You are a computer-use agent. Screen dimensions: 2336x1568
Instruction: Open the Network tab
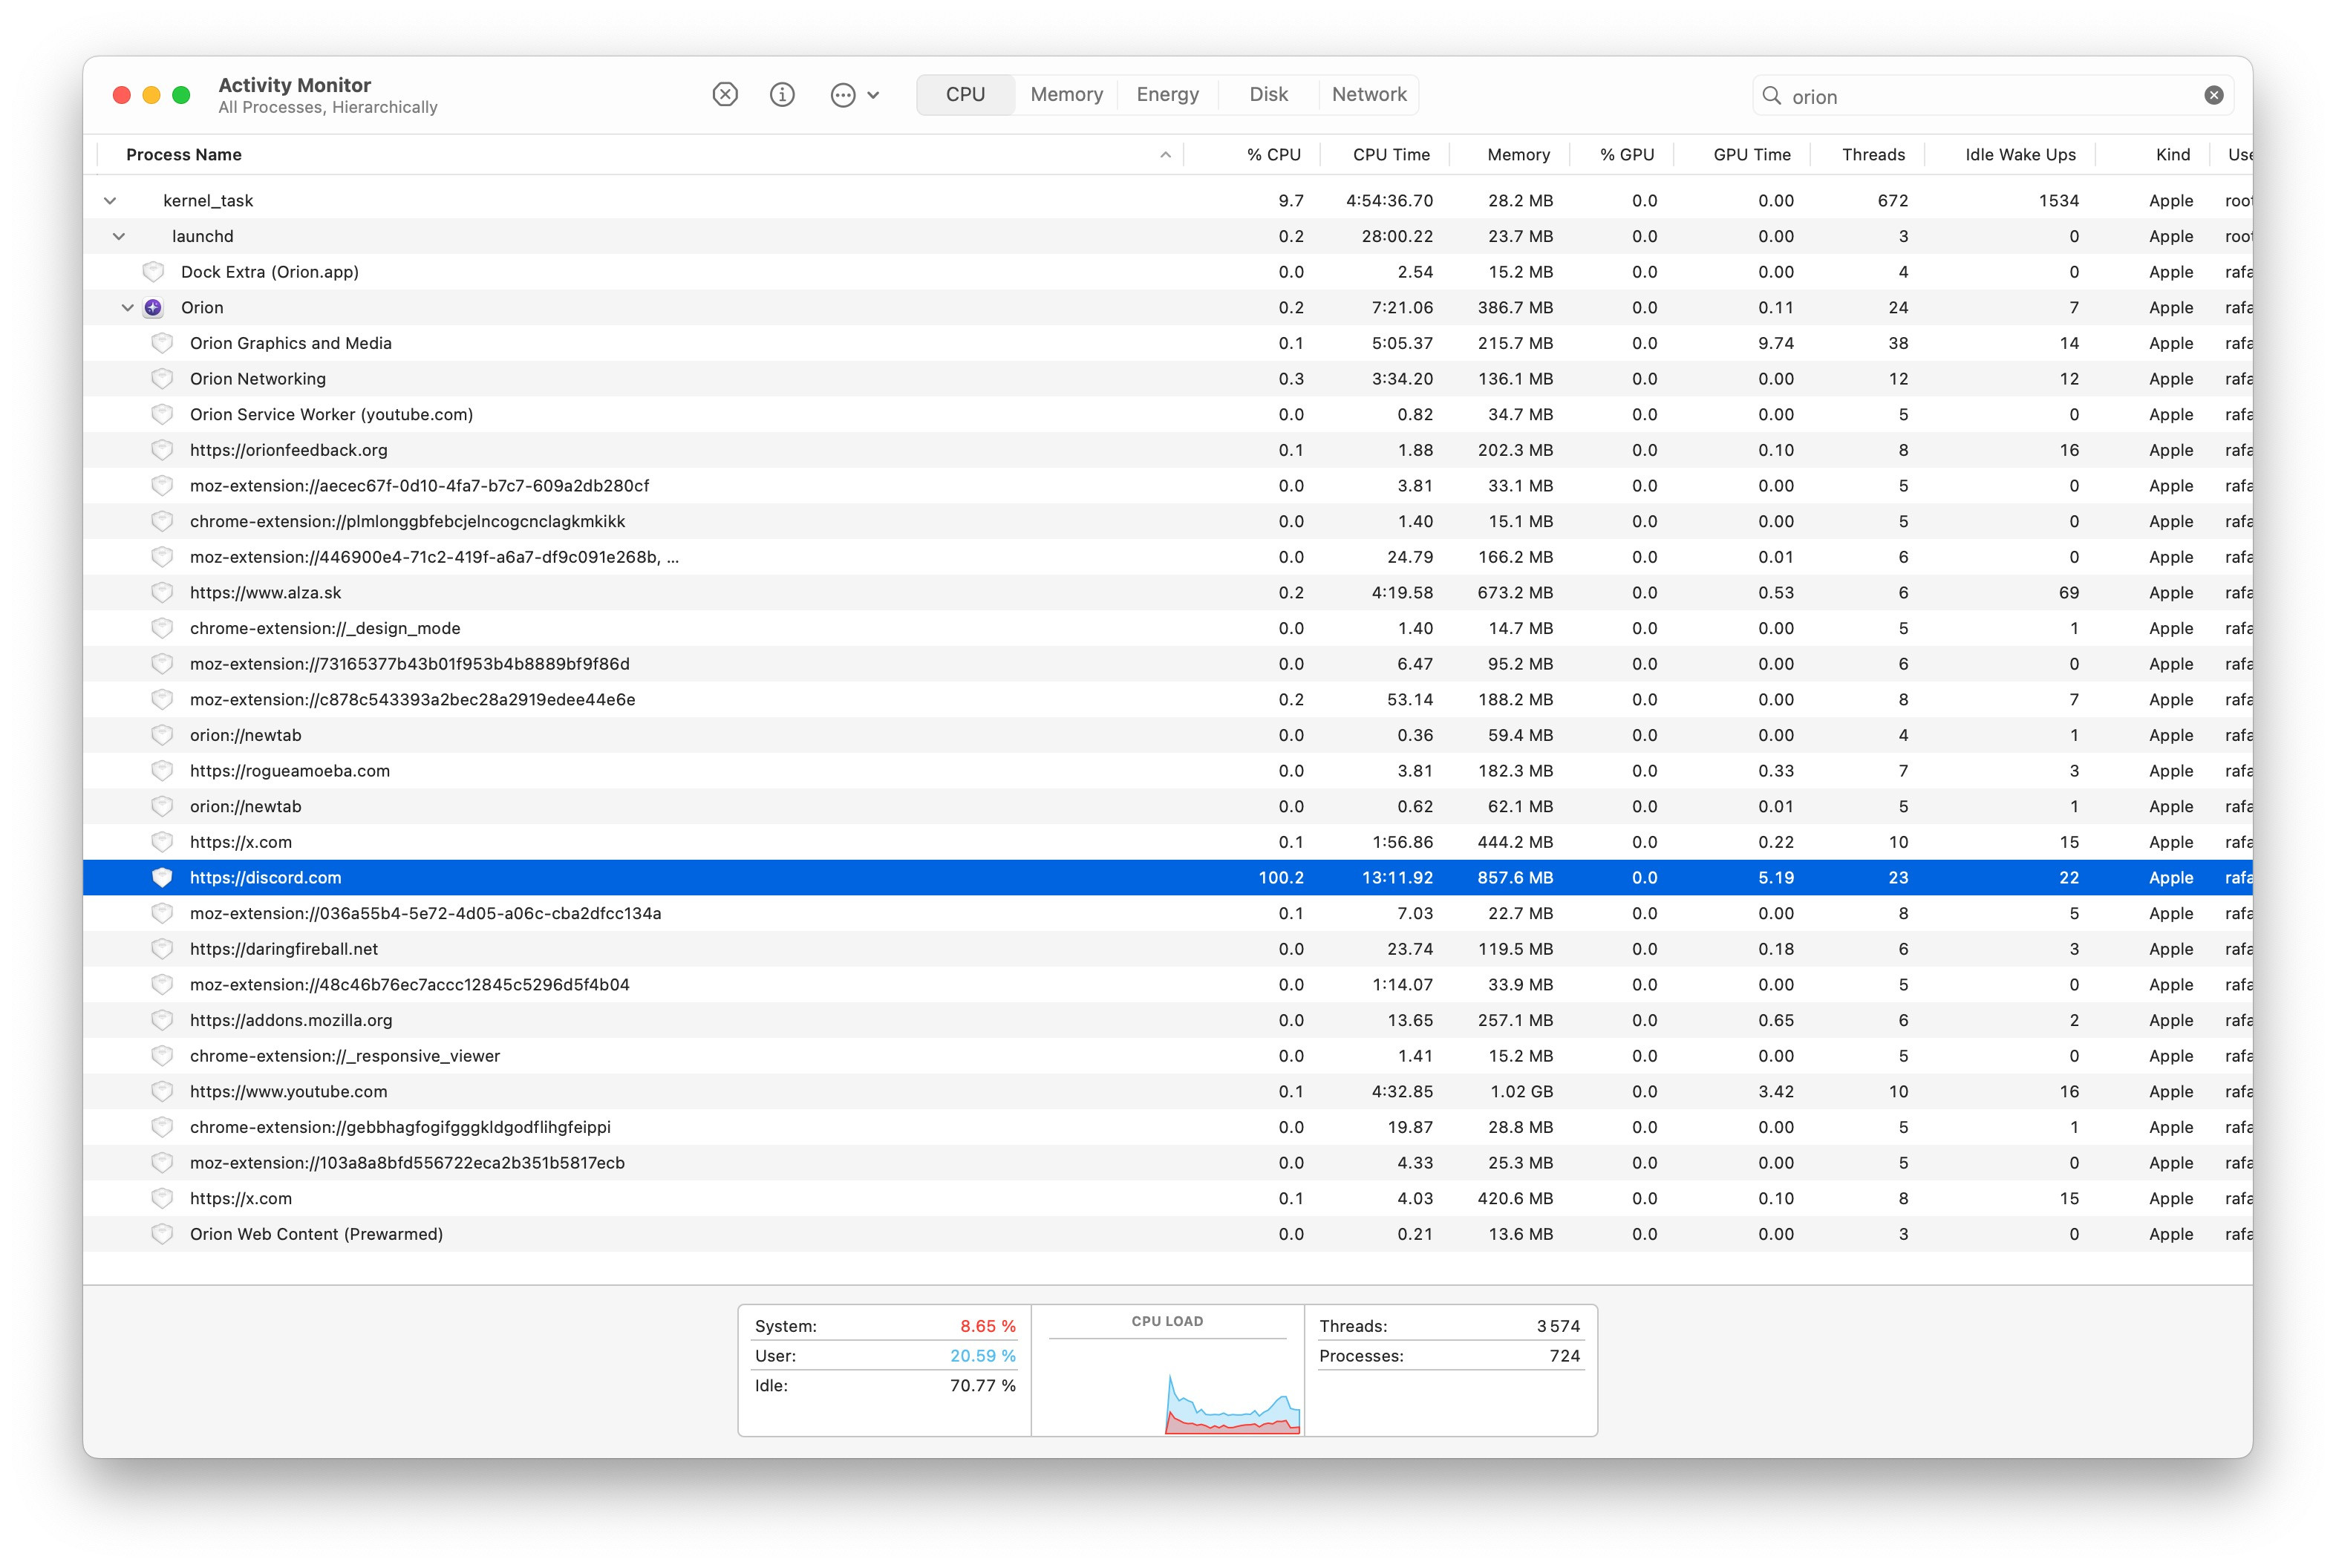click(1368, 94)
